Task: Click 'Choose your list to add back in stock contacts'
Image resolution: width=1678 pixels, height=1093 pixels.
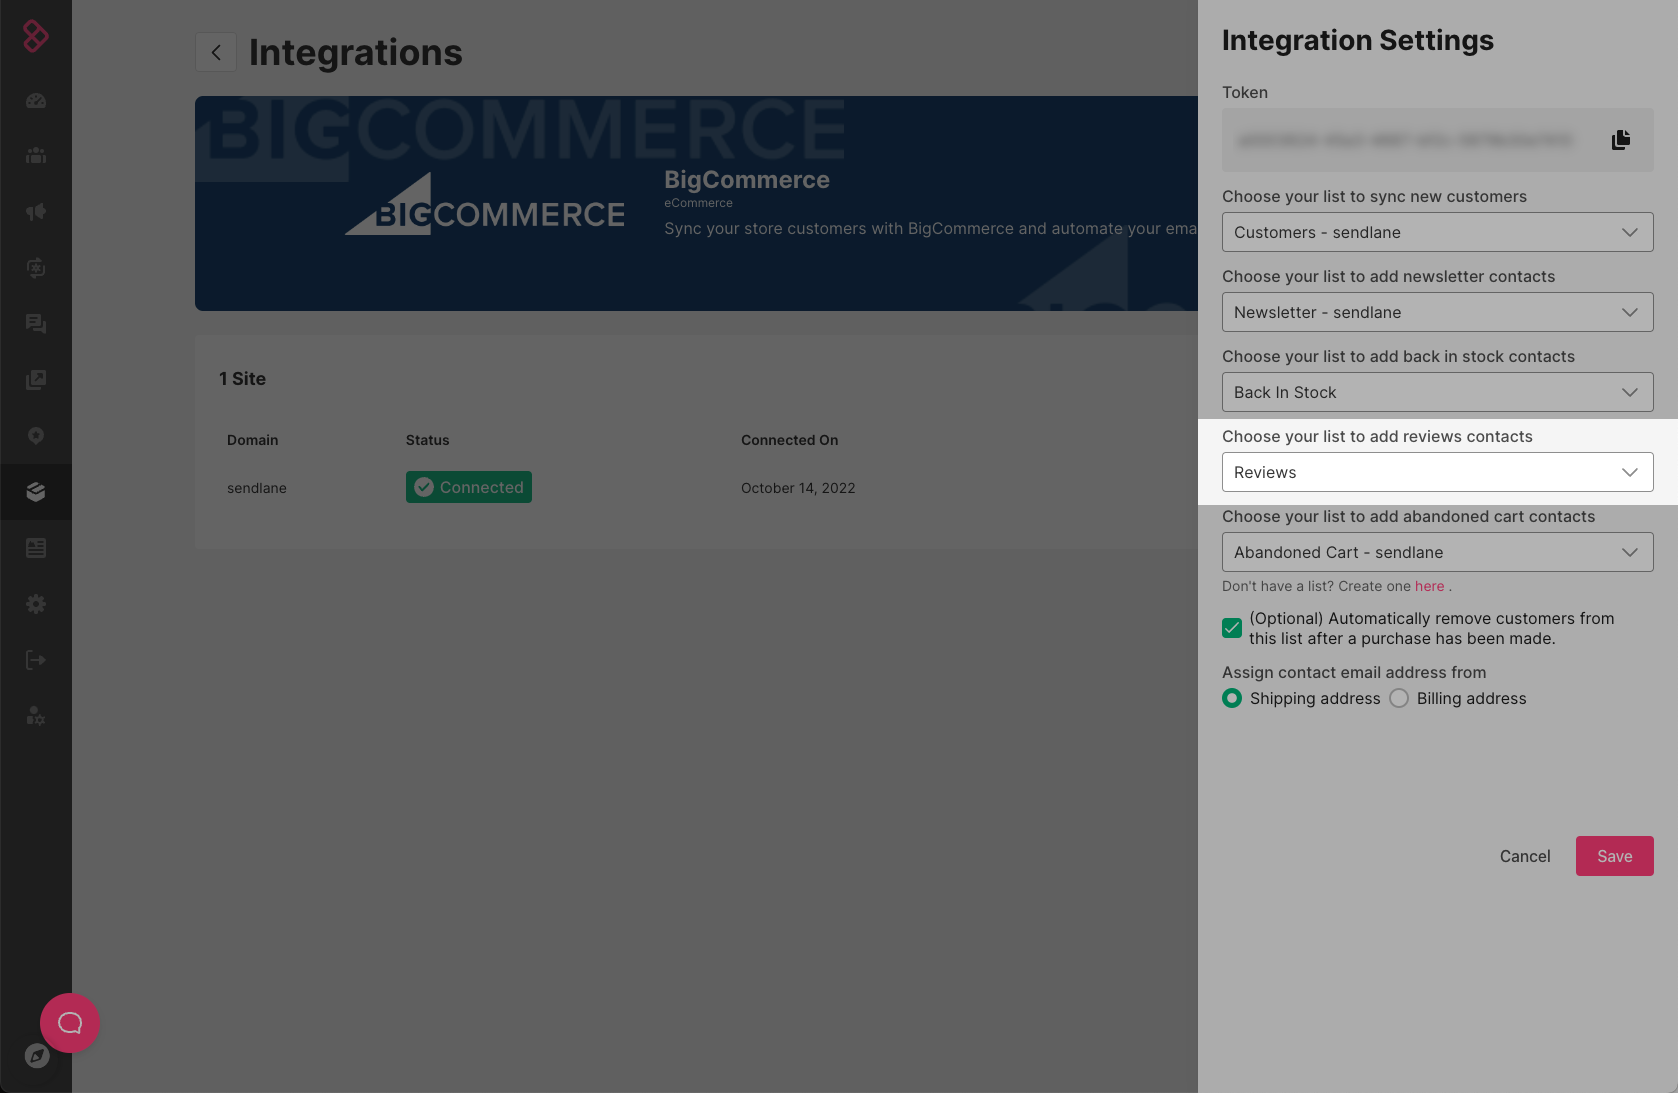Action: (1398, 356)
